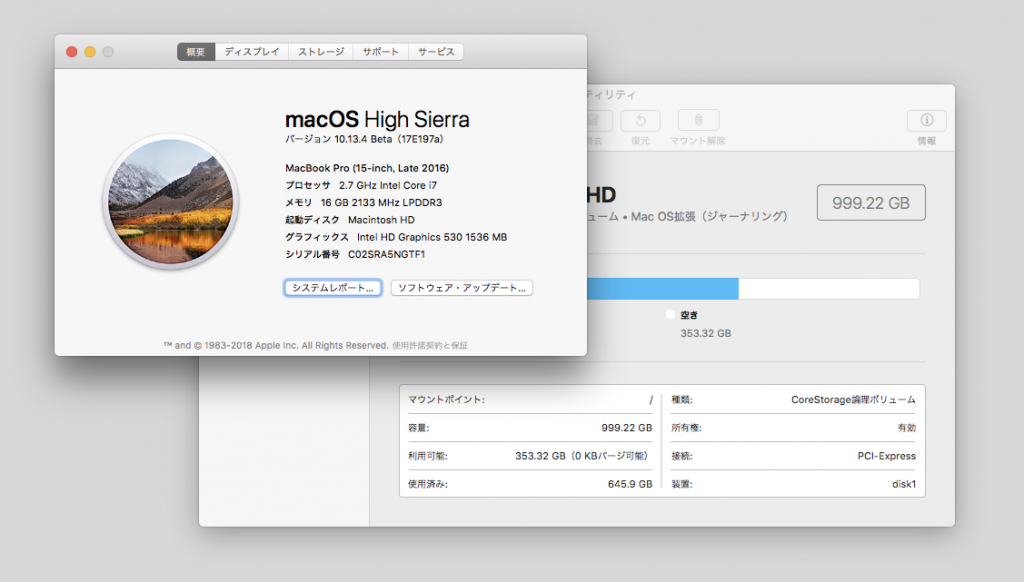The image size is (1024, 582).
Task: Click 装置 disk1 value
Action: (904, 484)
